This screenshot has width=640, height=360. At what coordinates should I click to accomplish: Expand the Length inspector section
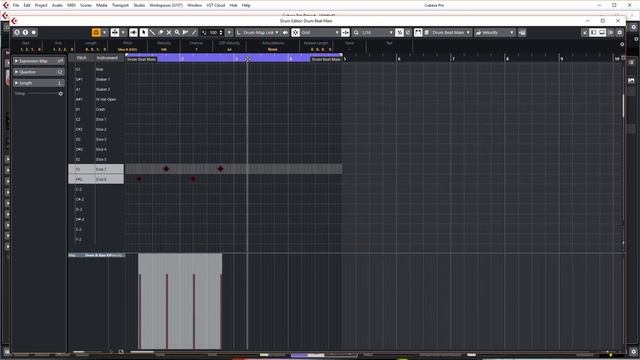39,83
